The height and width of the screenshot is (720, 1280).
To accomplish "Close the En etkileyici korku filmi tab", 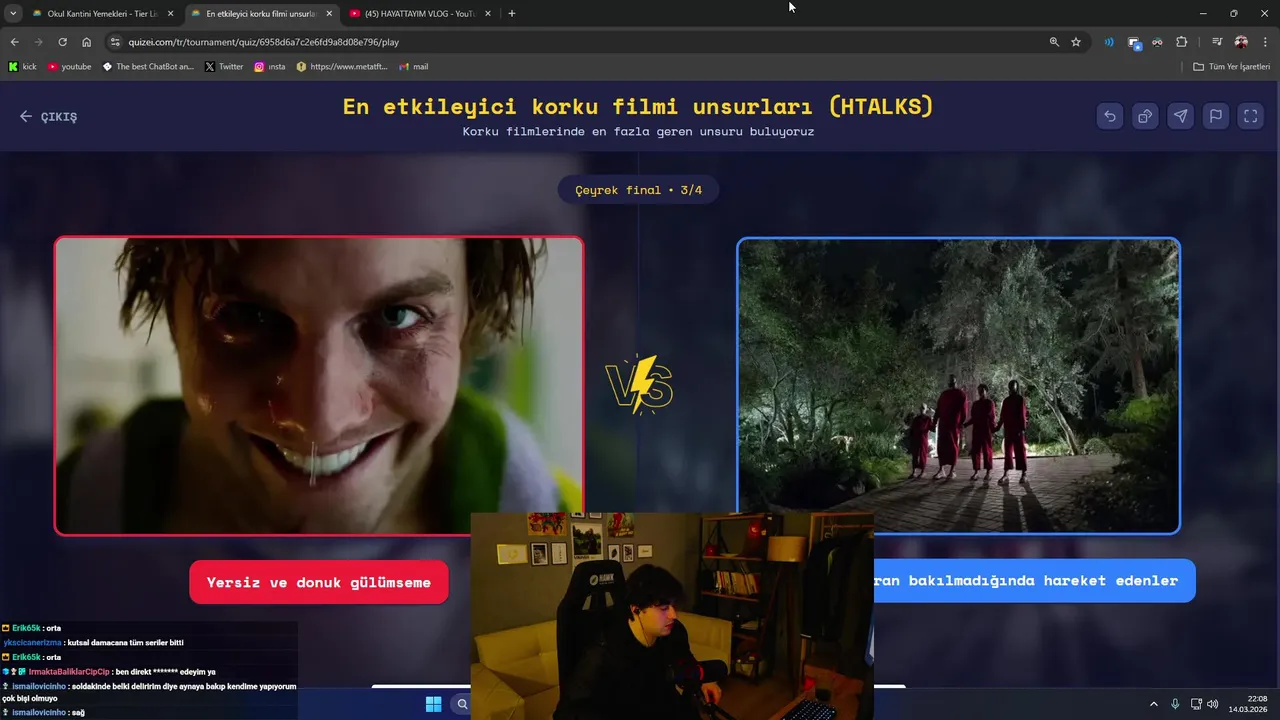I will click(x=329, y=14).
